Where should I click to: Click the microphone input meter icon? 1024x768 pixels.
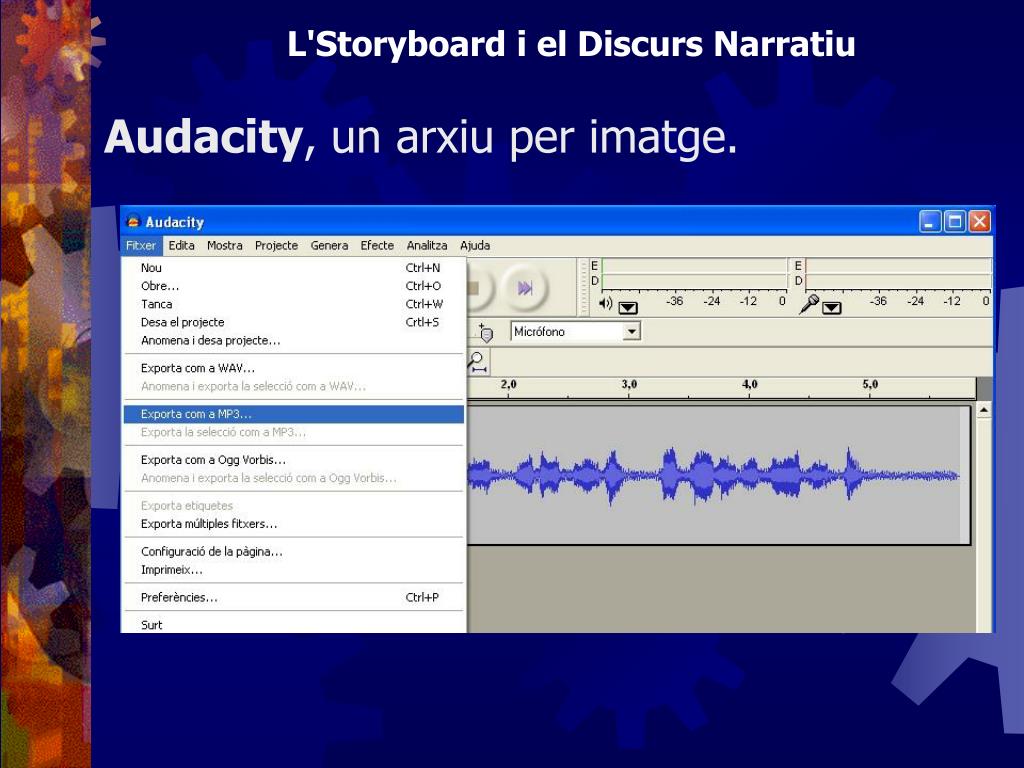(x=808, y=304)
